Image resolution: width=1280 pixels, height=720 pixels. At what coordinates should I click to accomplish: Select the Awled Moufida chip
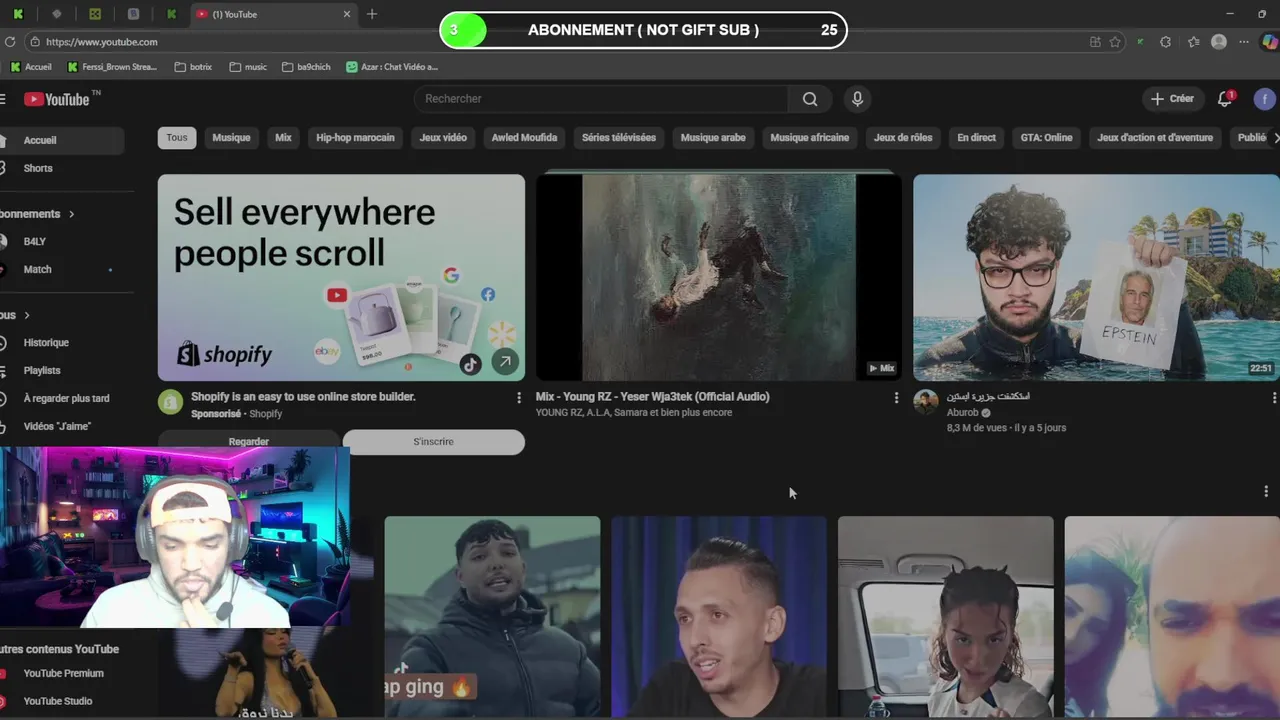coord(524,138)
